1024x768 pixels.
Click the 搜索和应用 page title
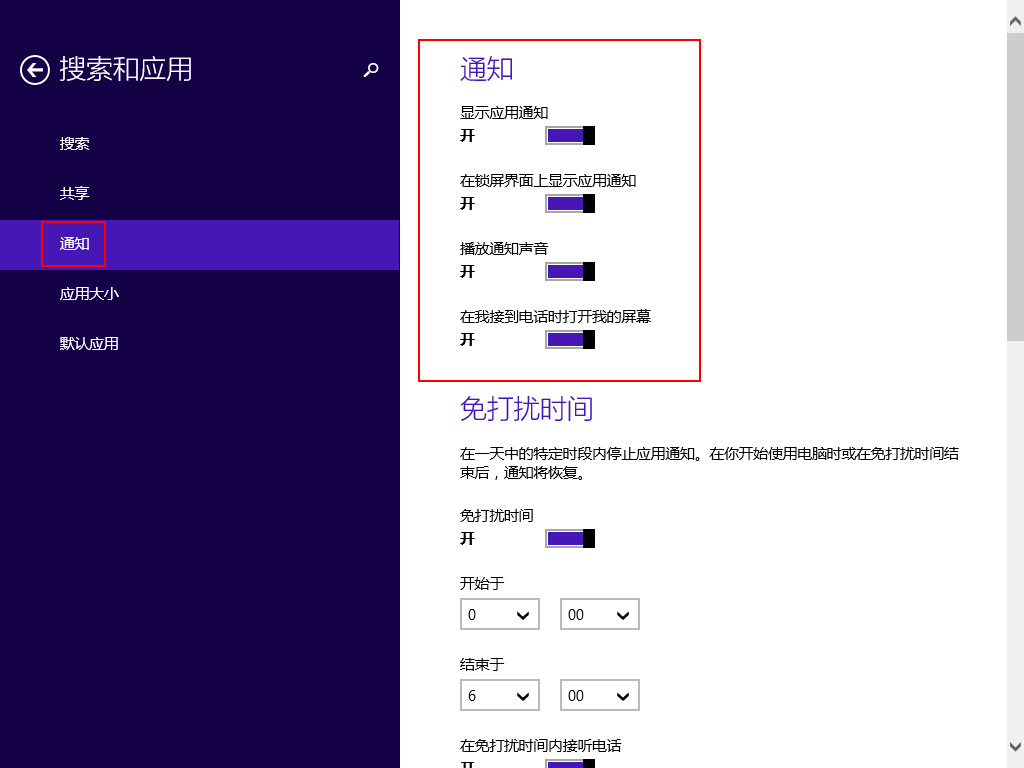pos(125,69)
